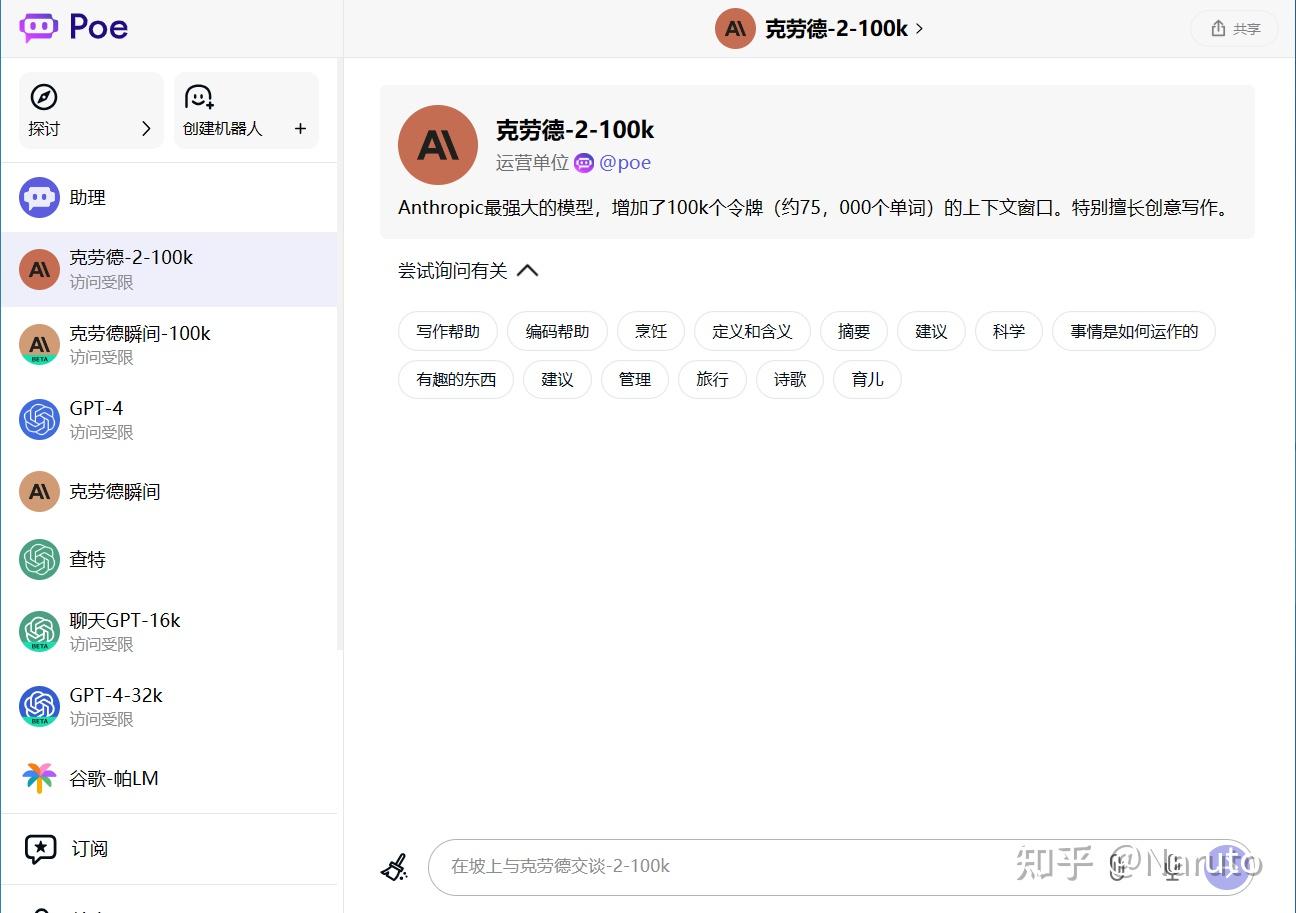The width and height of the screenshot is (1296, 913).
Task: Click the large avatar in the bot profile card
Action: click(x=438, y=145)
